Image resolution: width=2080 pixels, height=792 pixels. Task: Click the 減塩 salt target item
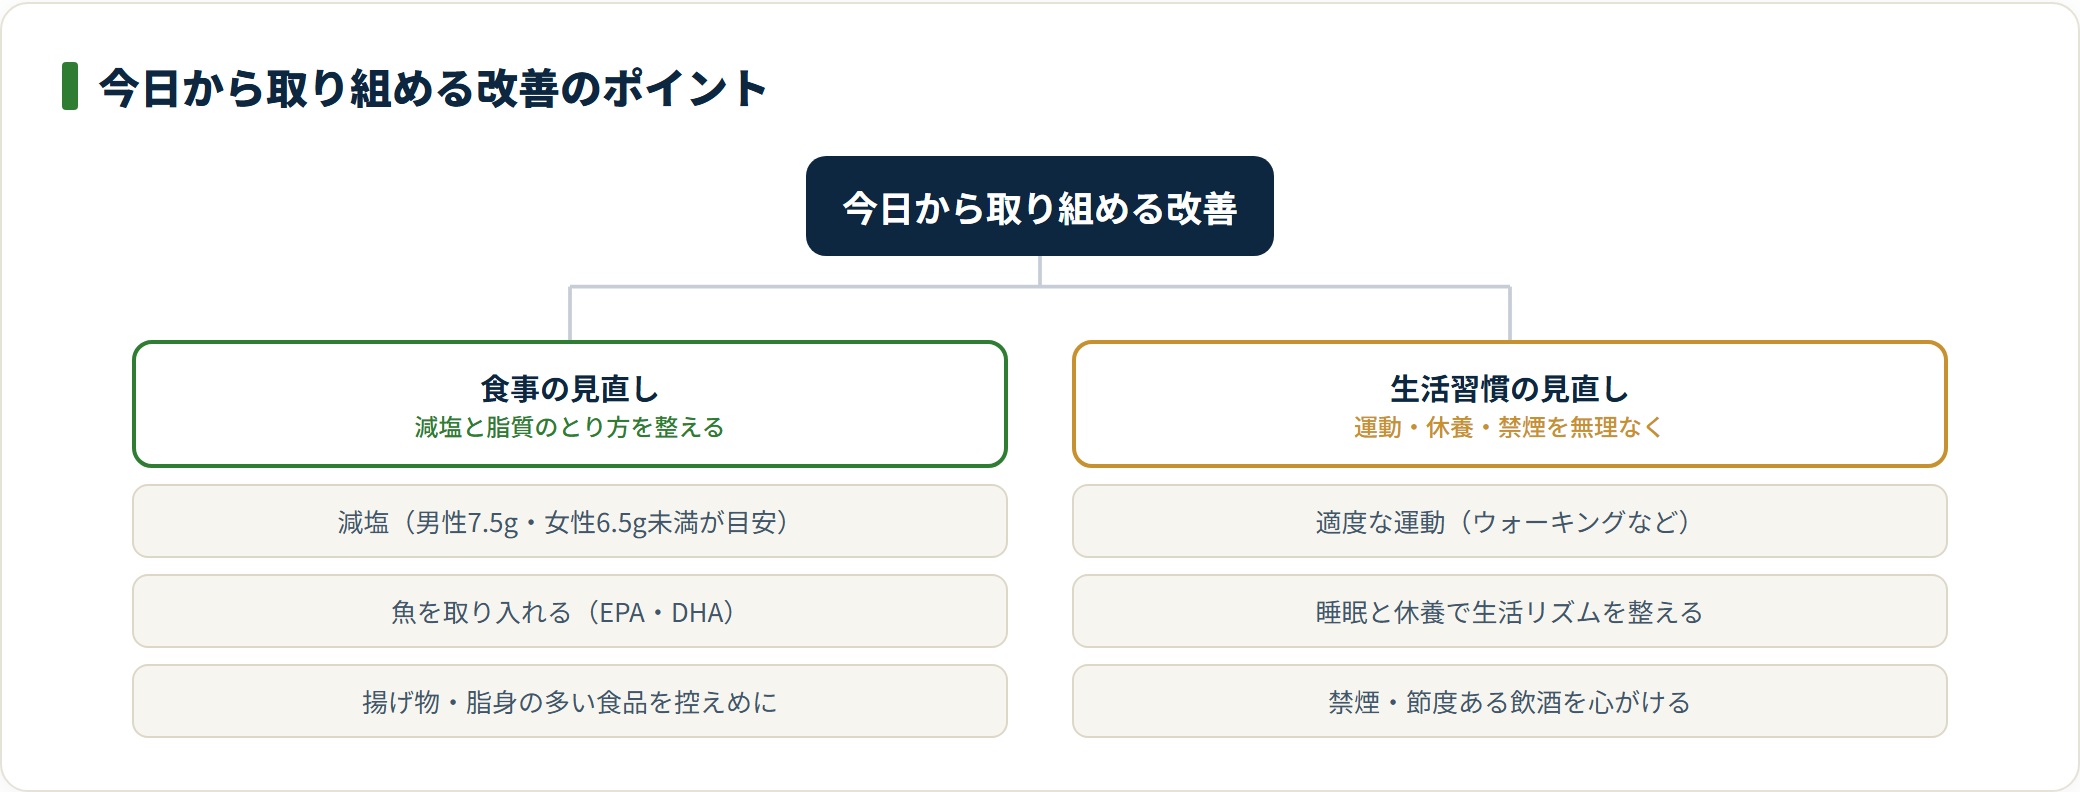(x=570, y=521)
